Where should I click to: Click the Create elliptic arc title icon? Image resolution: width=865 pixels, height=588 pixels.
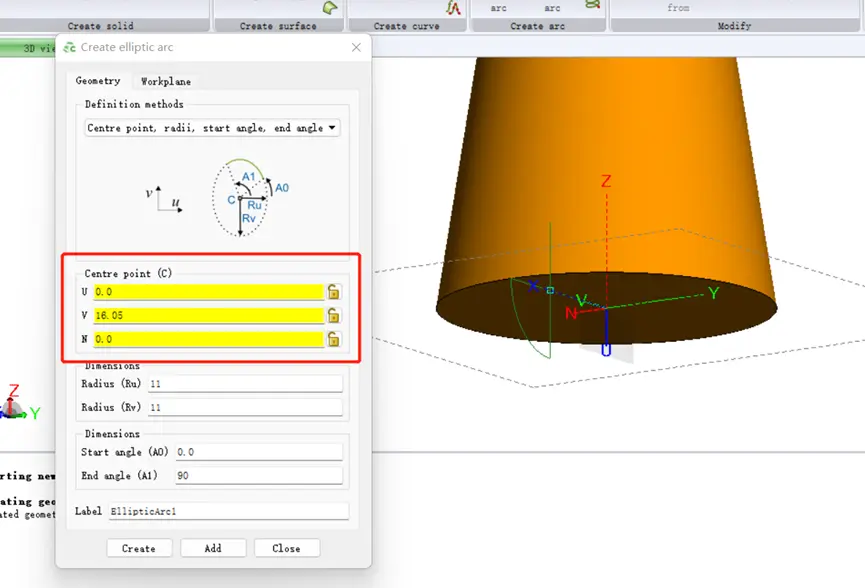click(70, 48)
